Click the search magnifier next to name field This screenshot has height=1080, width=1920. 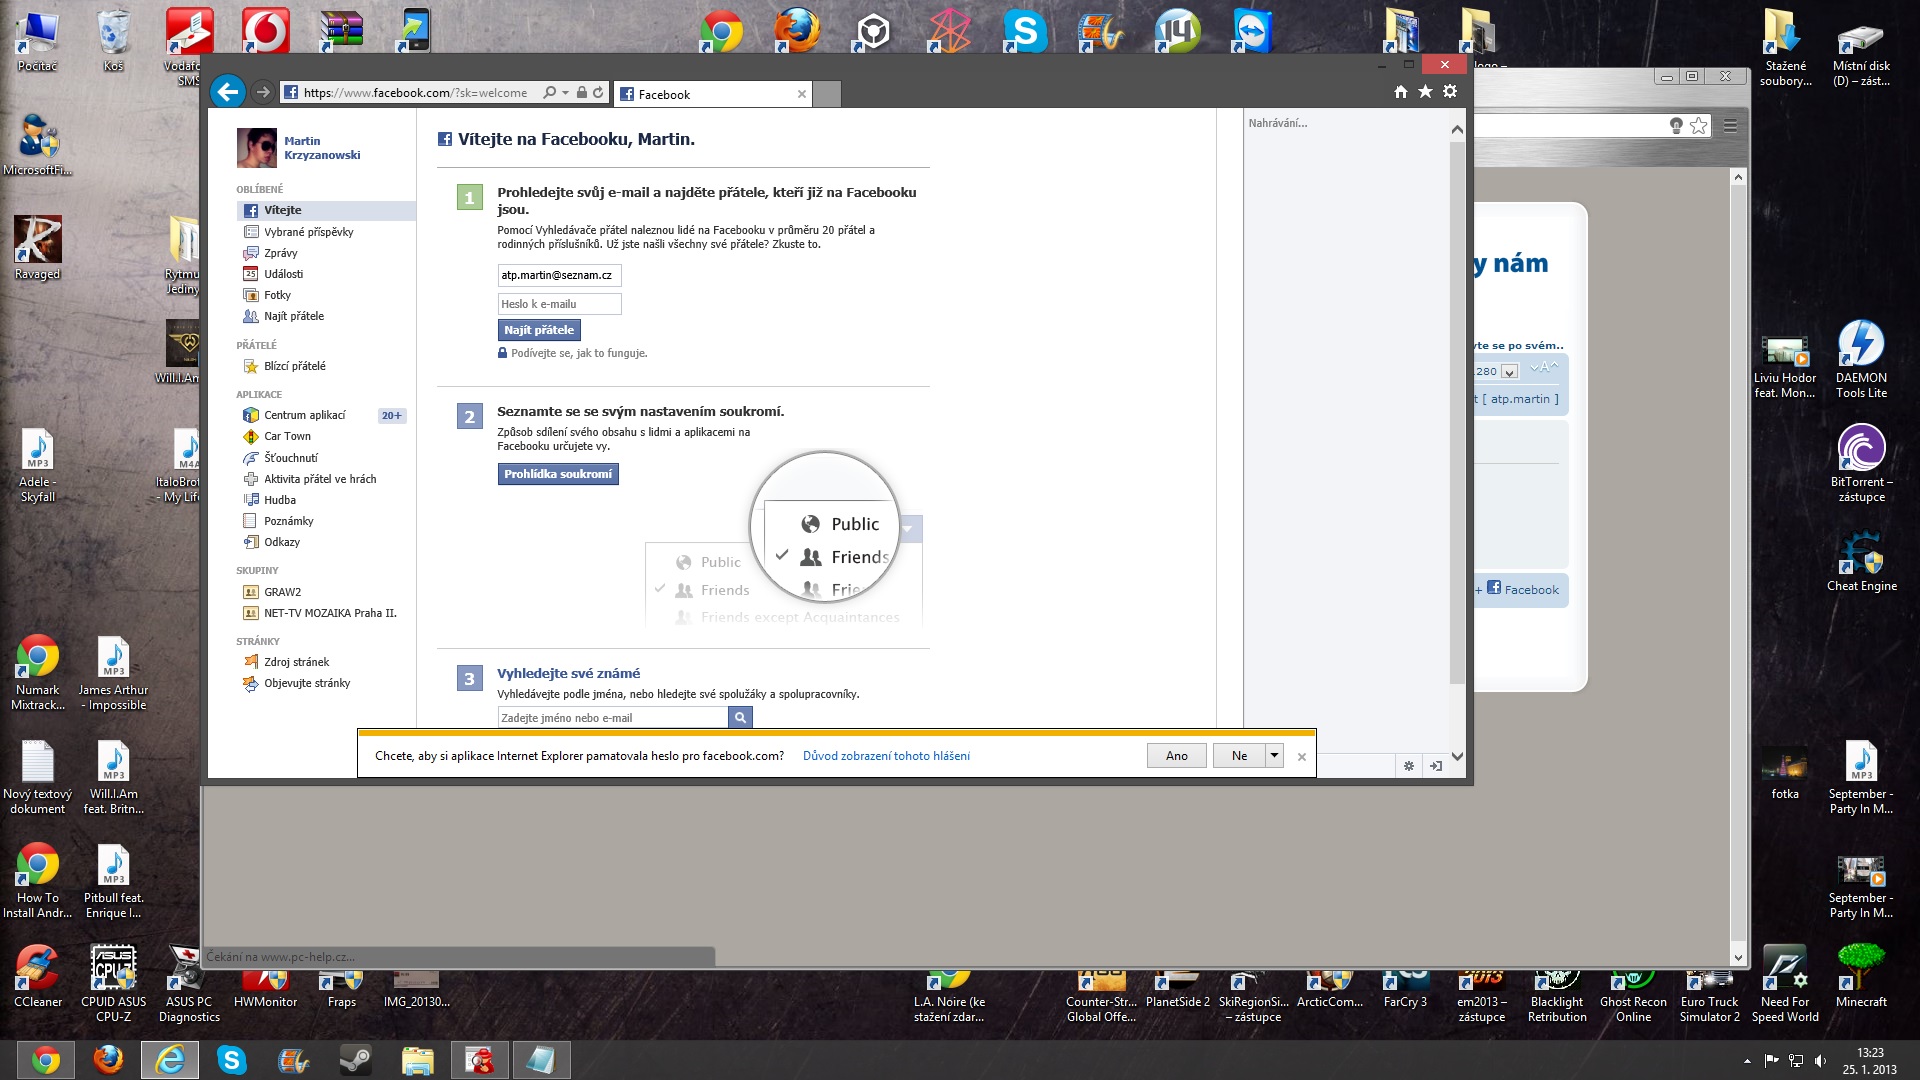click(740, 718)
